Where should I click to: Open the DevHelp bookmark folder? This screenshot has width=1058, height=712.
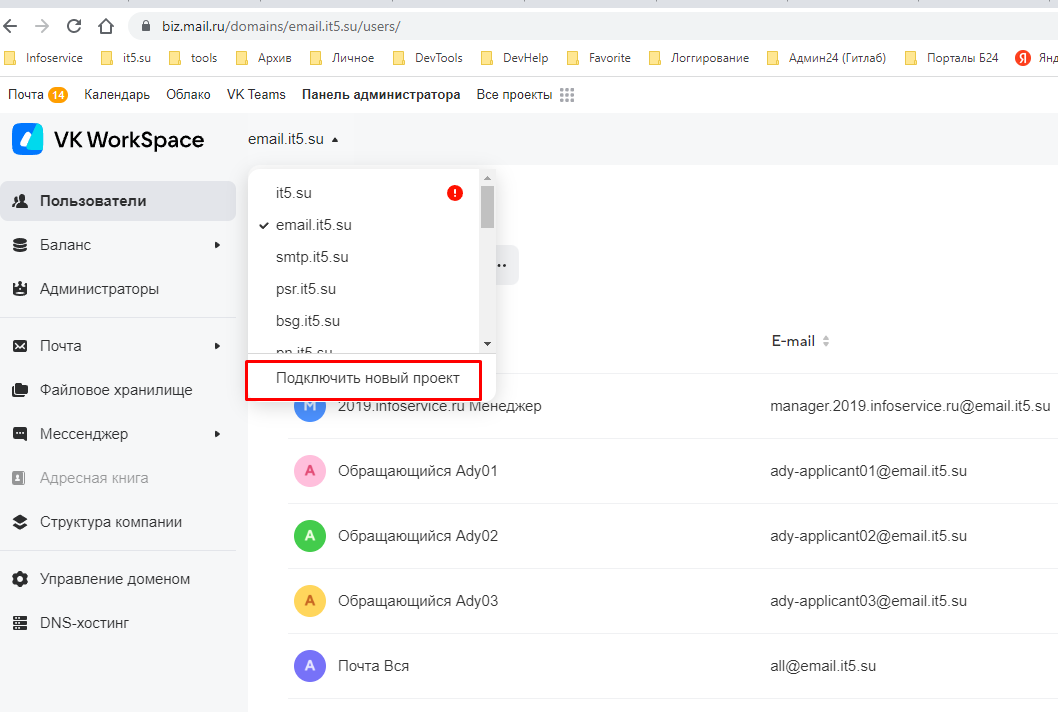tap(515, 58)
